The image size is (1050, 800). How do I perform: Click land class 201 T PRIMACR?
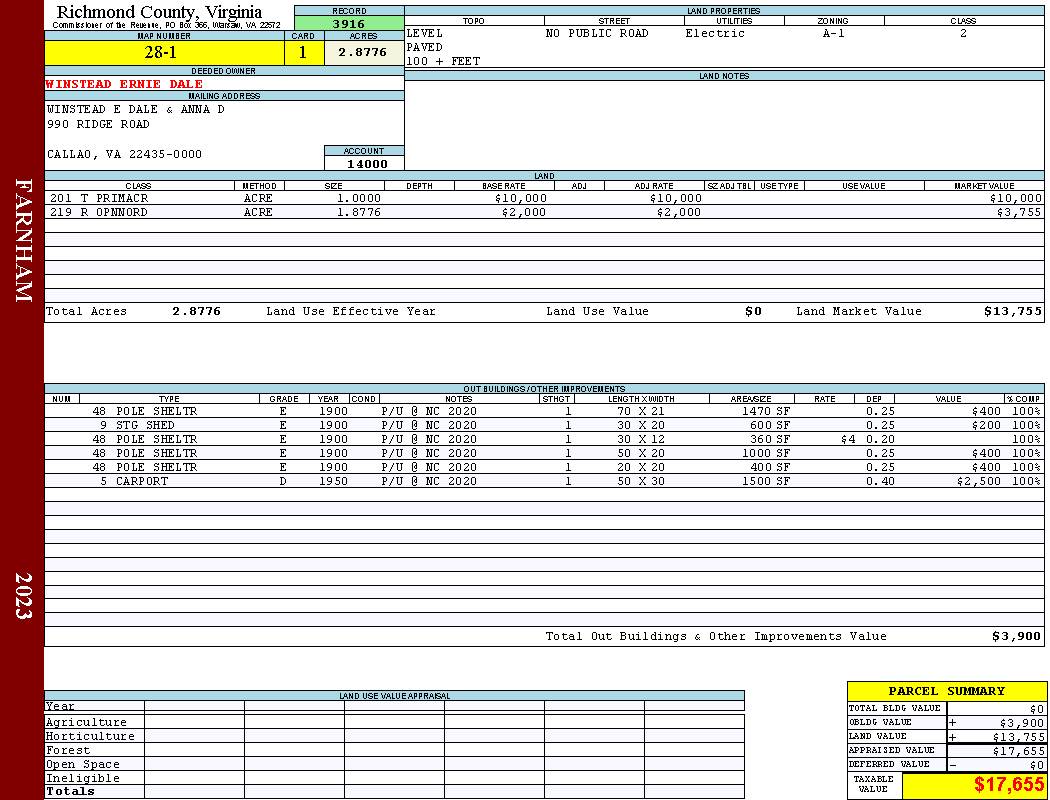[x=99, y=199]
